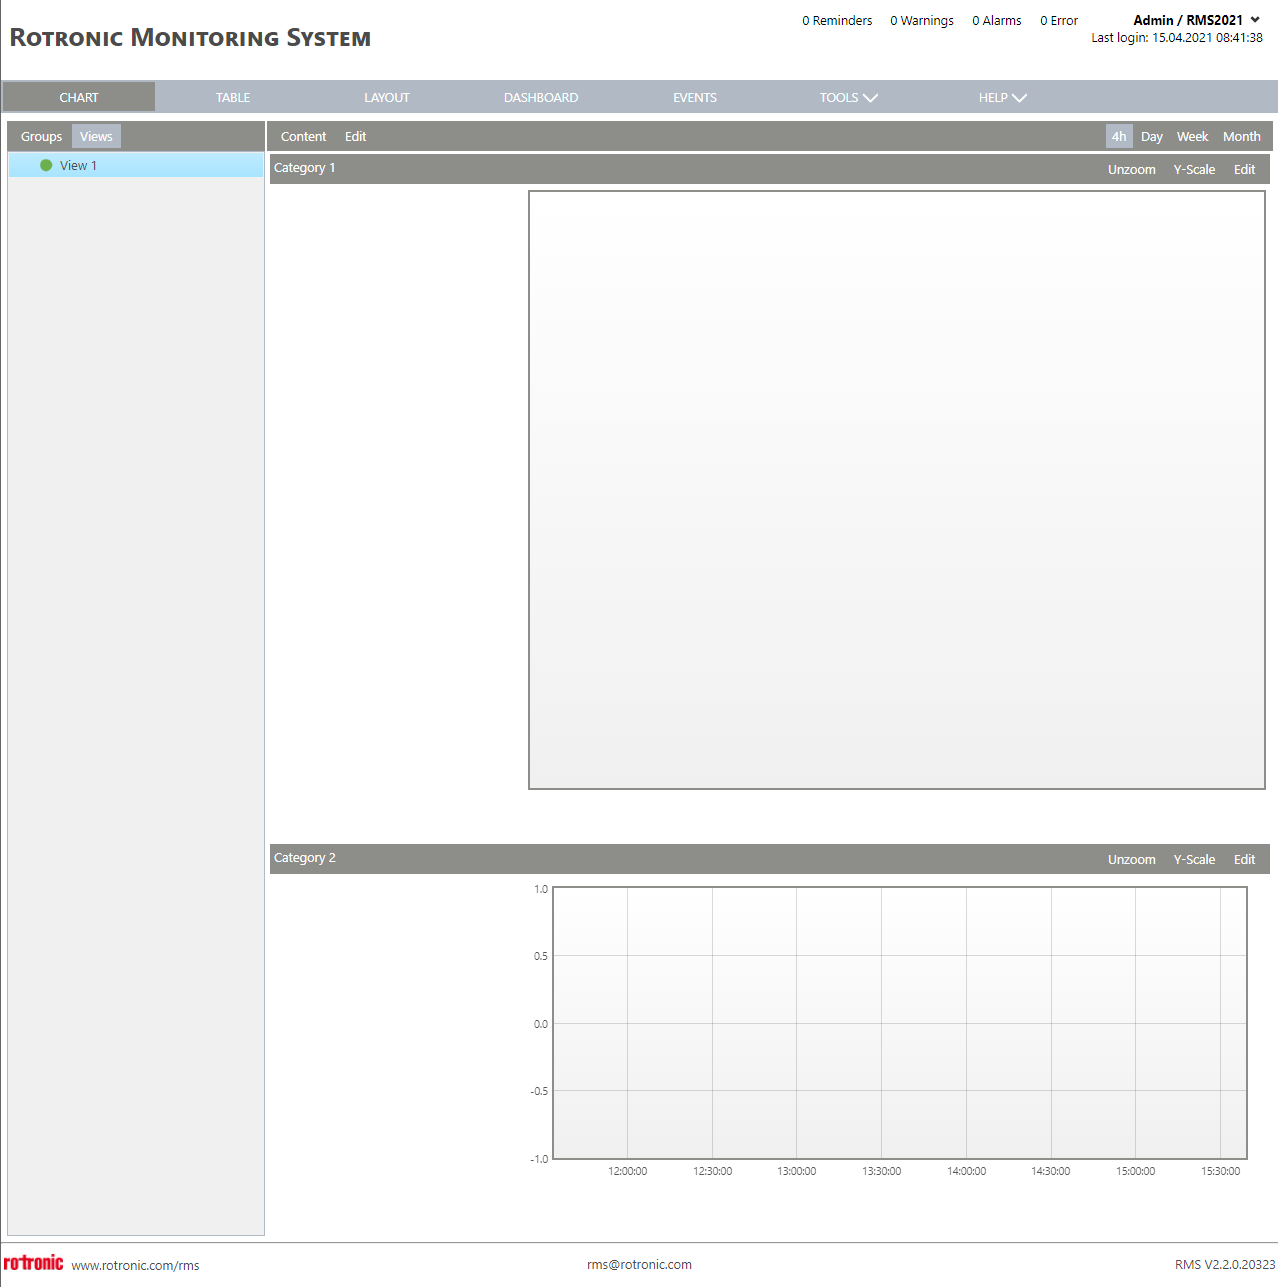This screenshot has height=1287, width=1278.
Task: Click the 15:30:00 time axis label
Action: click(x=1221, y=1171)
